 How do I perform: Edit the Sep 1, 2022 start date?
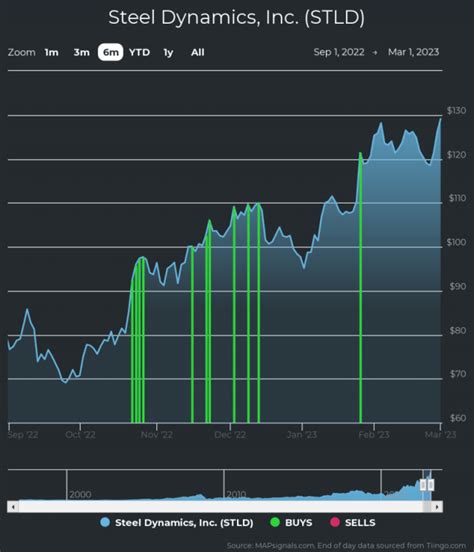coord(339,52)
